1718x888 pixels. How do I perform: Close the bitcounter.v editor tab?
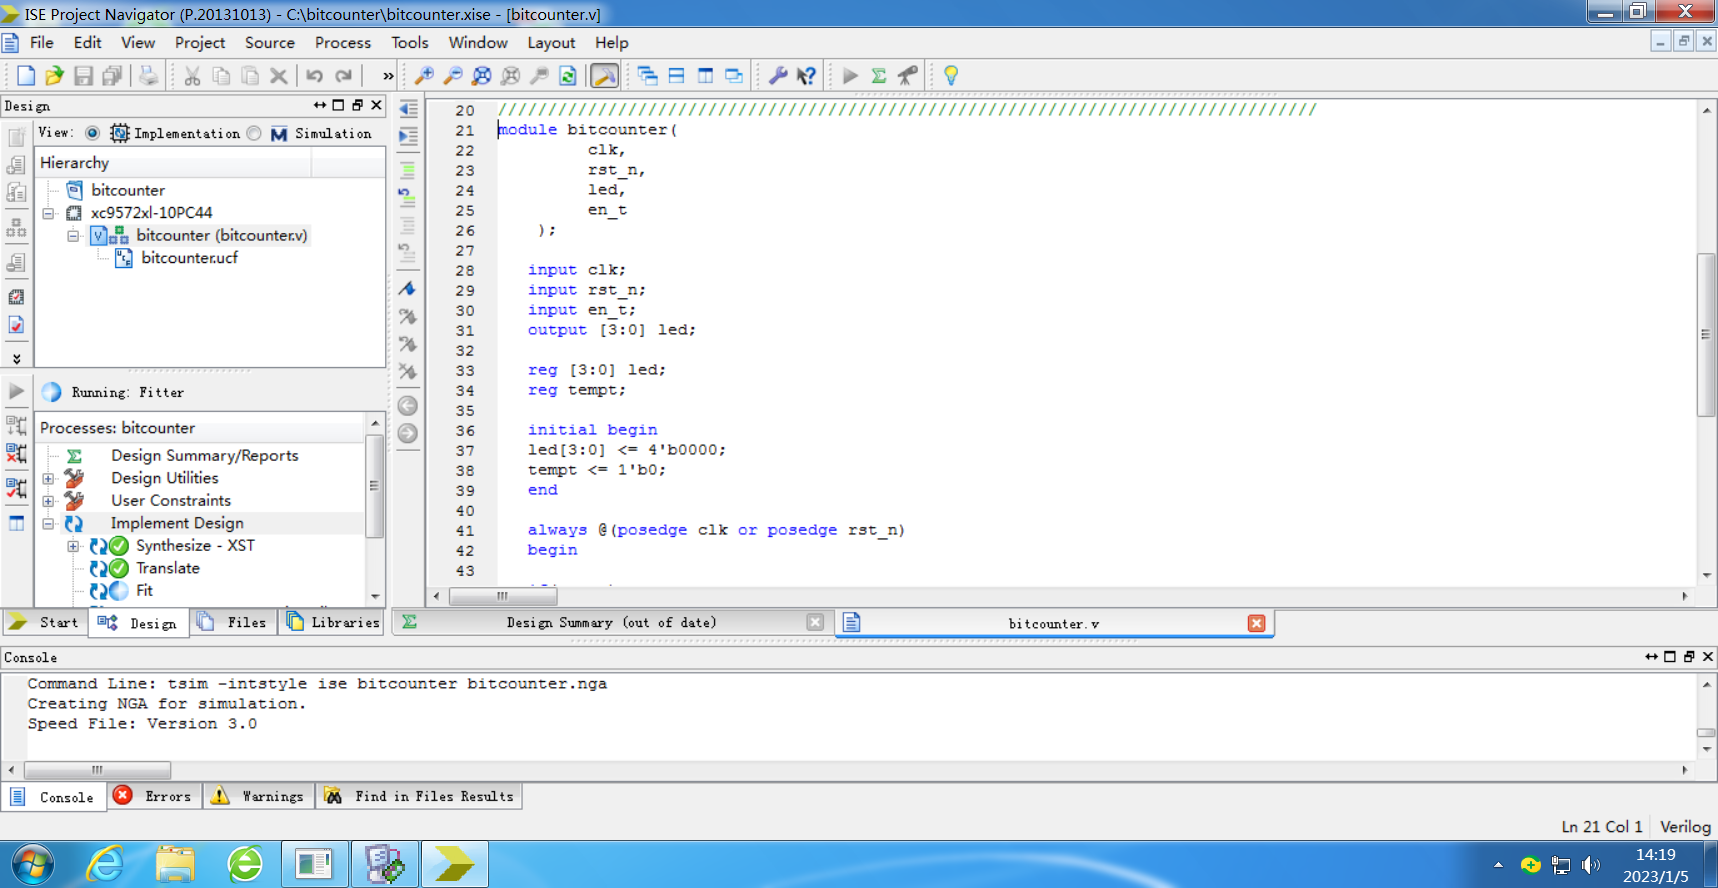point(1257,623)
